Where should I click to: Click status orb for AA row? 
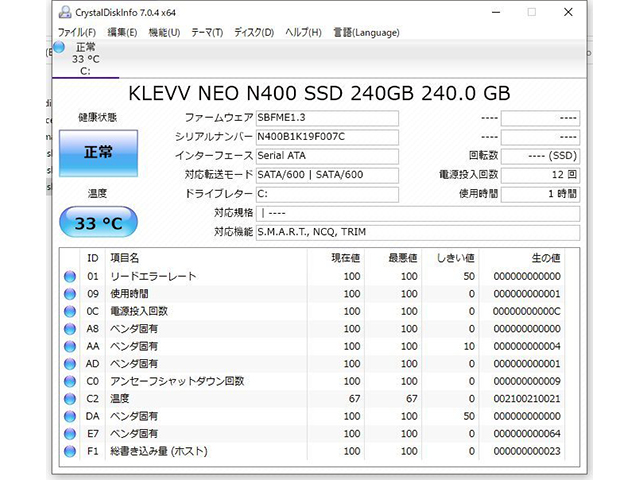coord(70,346)
